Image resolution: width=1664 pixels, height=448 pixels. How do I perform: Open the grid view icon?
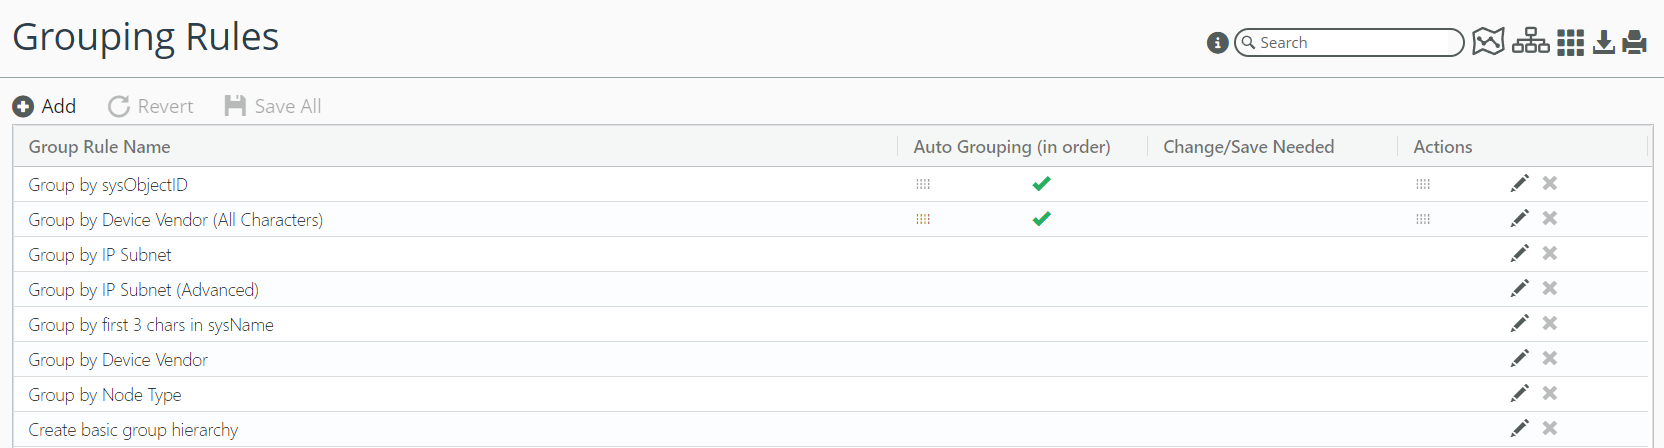click(1570, 43)
